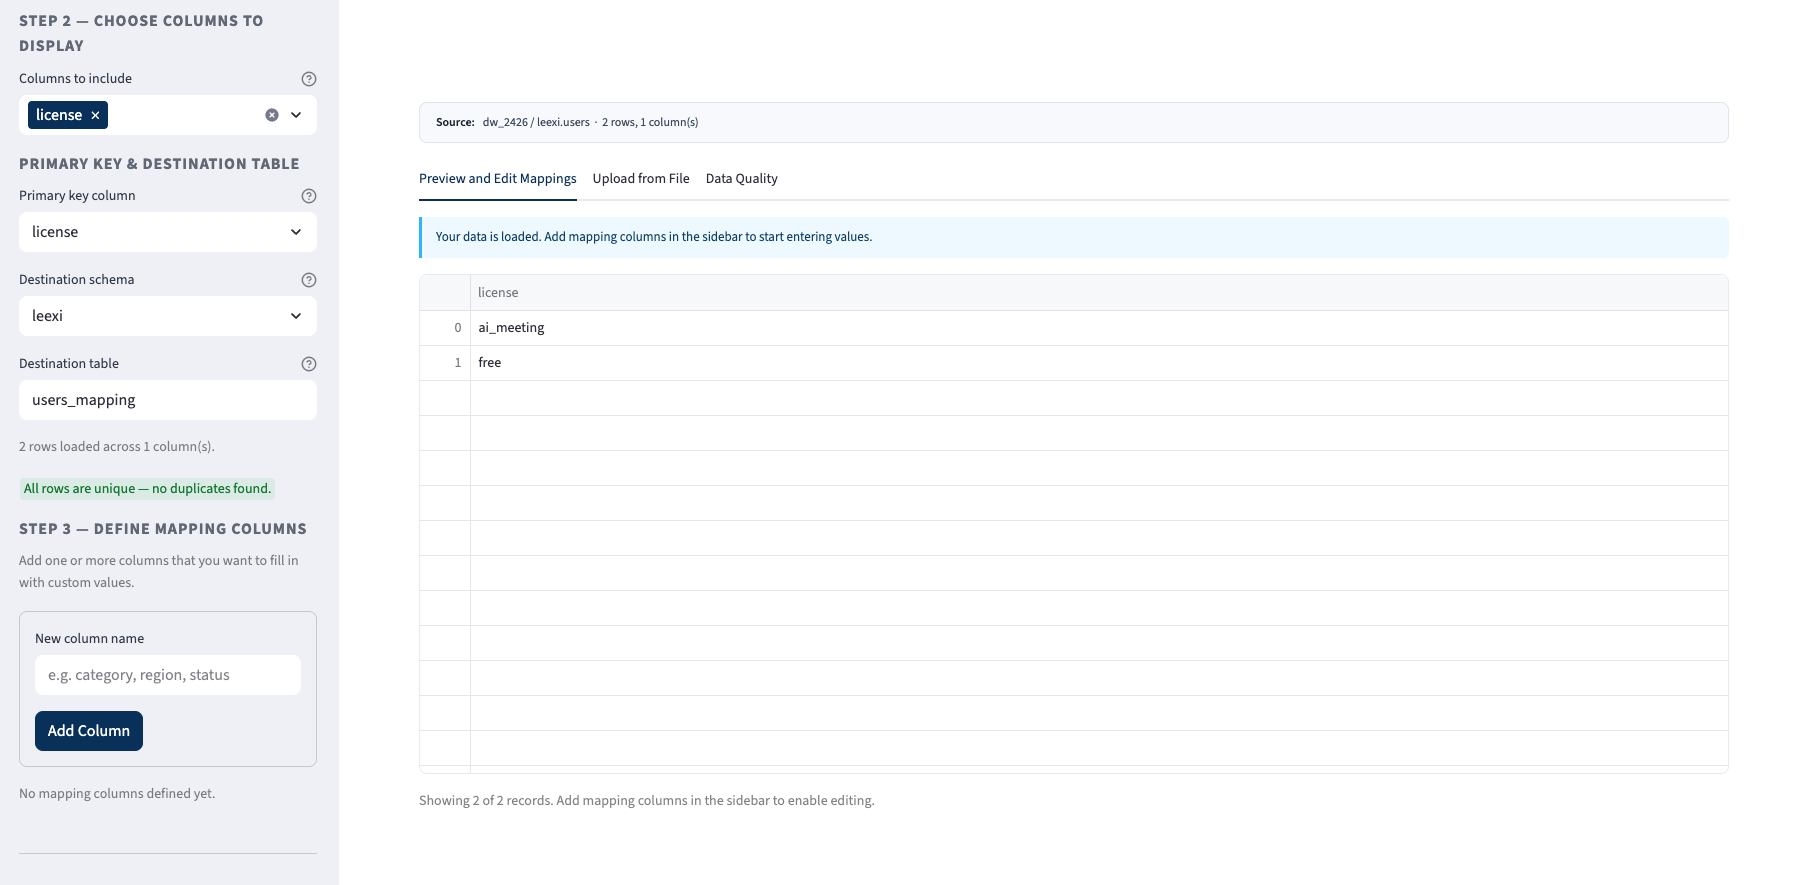1807x885 pixels.
Task: Click the '2 rows loaded across 1 column(s)' text
Action: (x=117, y=447)
